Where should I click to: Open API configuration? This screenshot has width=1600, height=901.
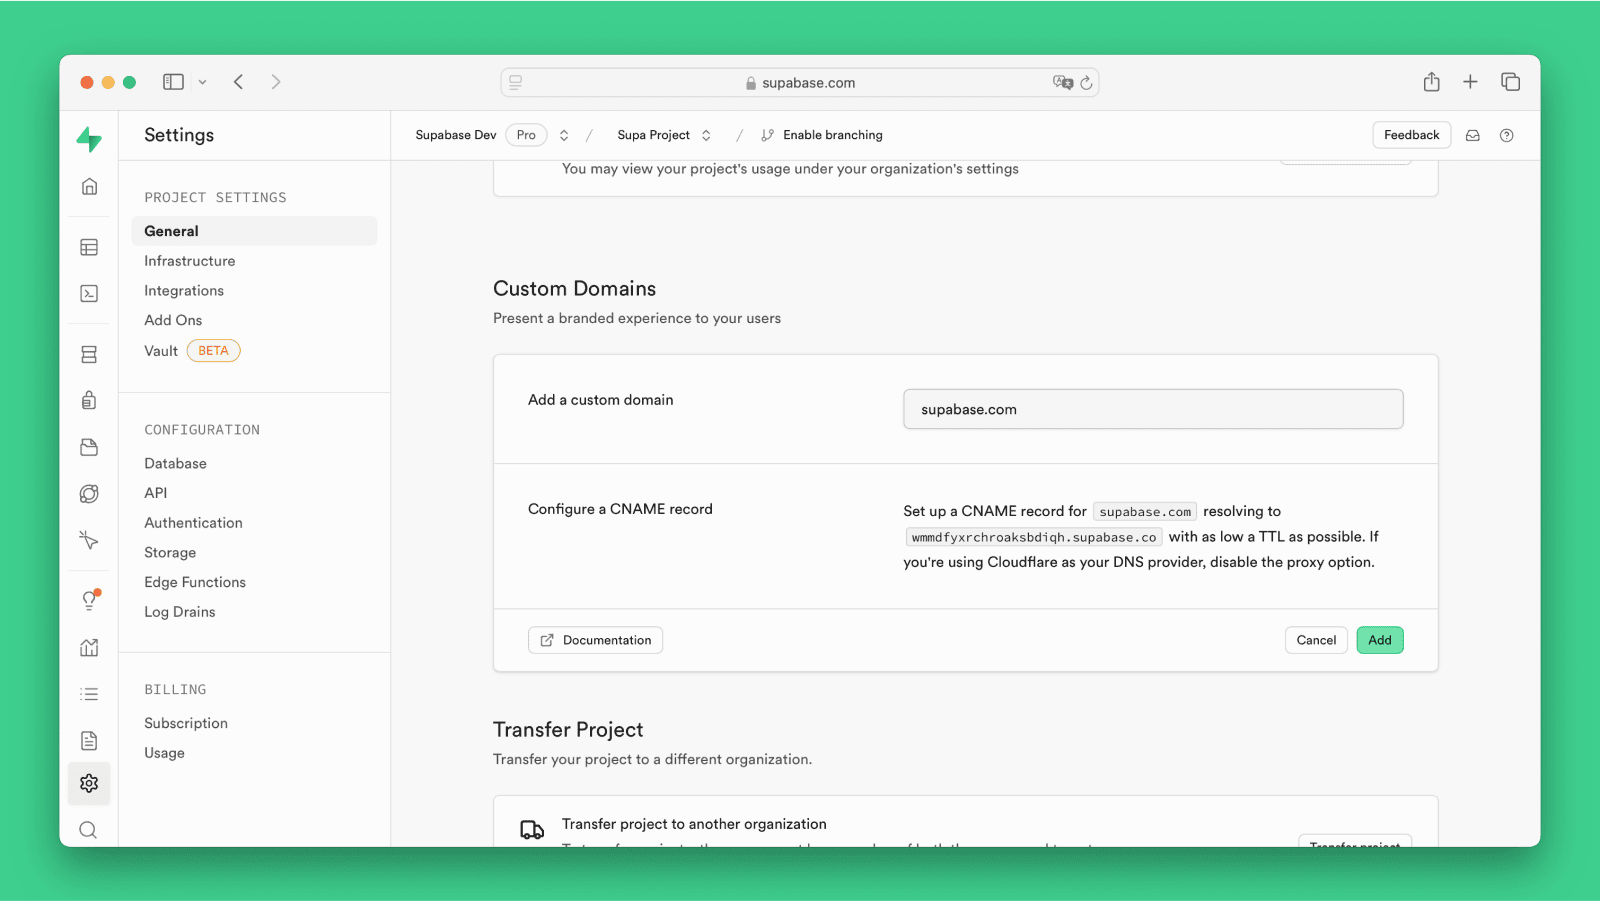point(156,493)
